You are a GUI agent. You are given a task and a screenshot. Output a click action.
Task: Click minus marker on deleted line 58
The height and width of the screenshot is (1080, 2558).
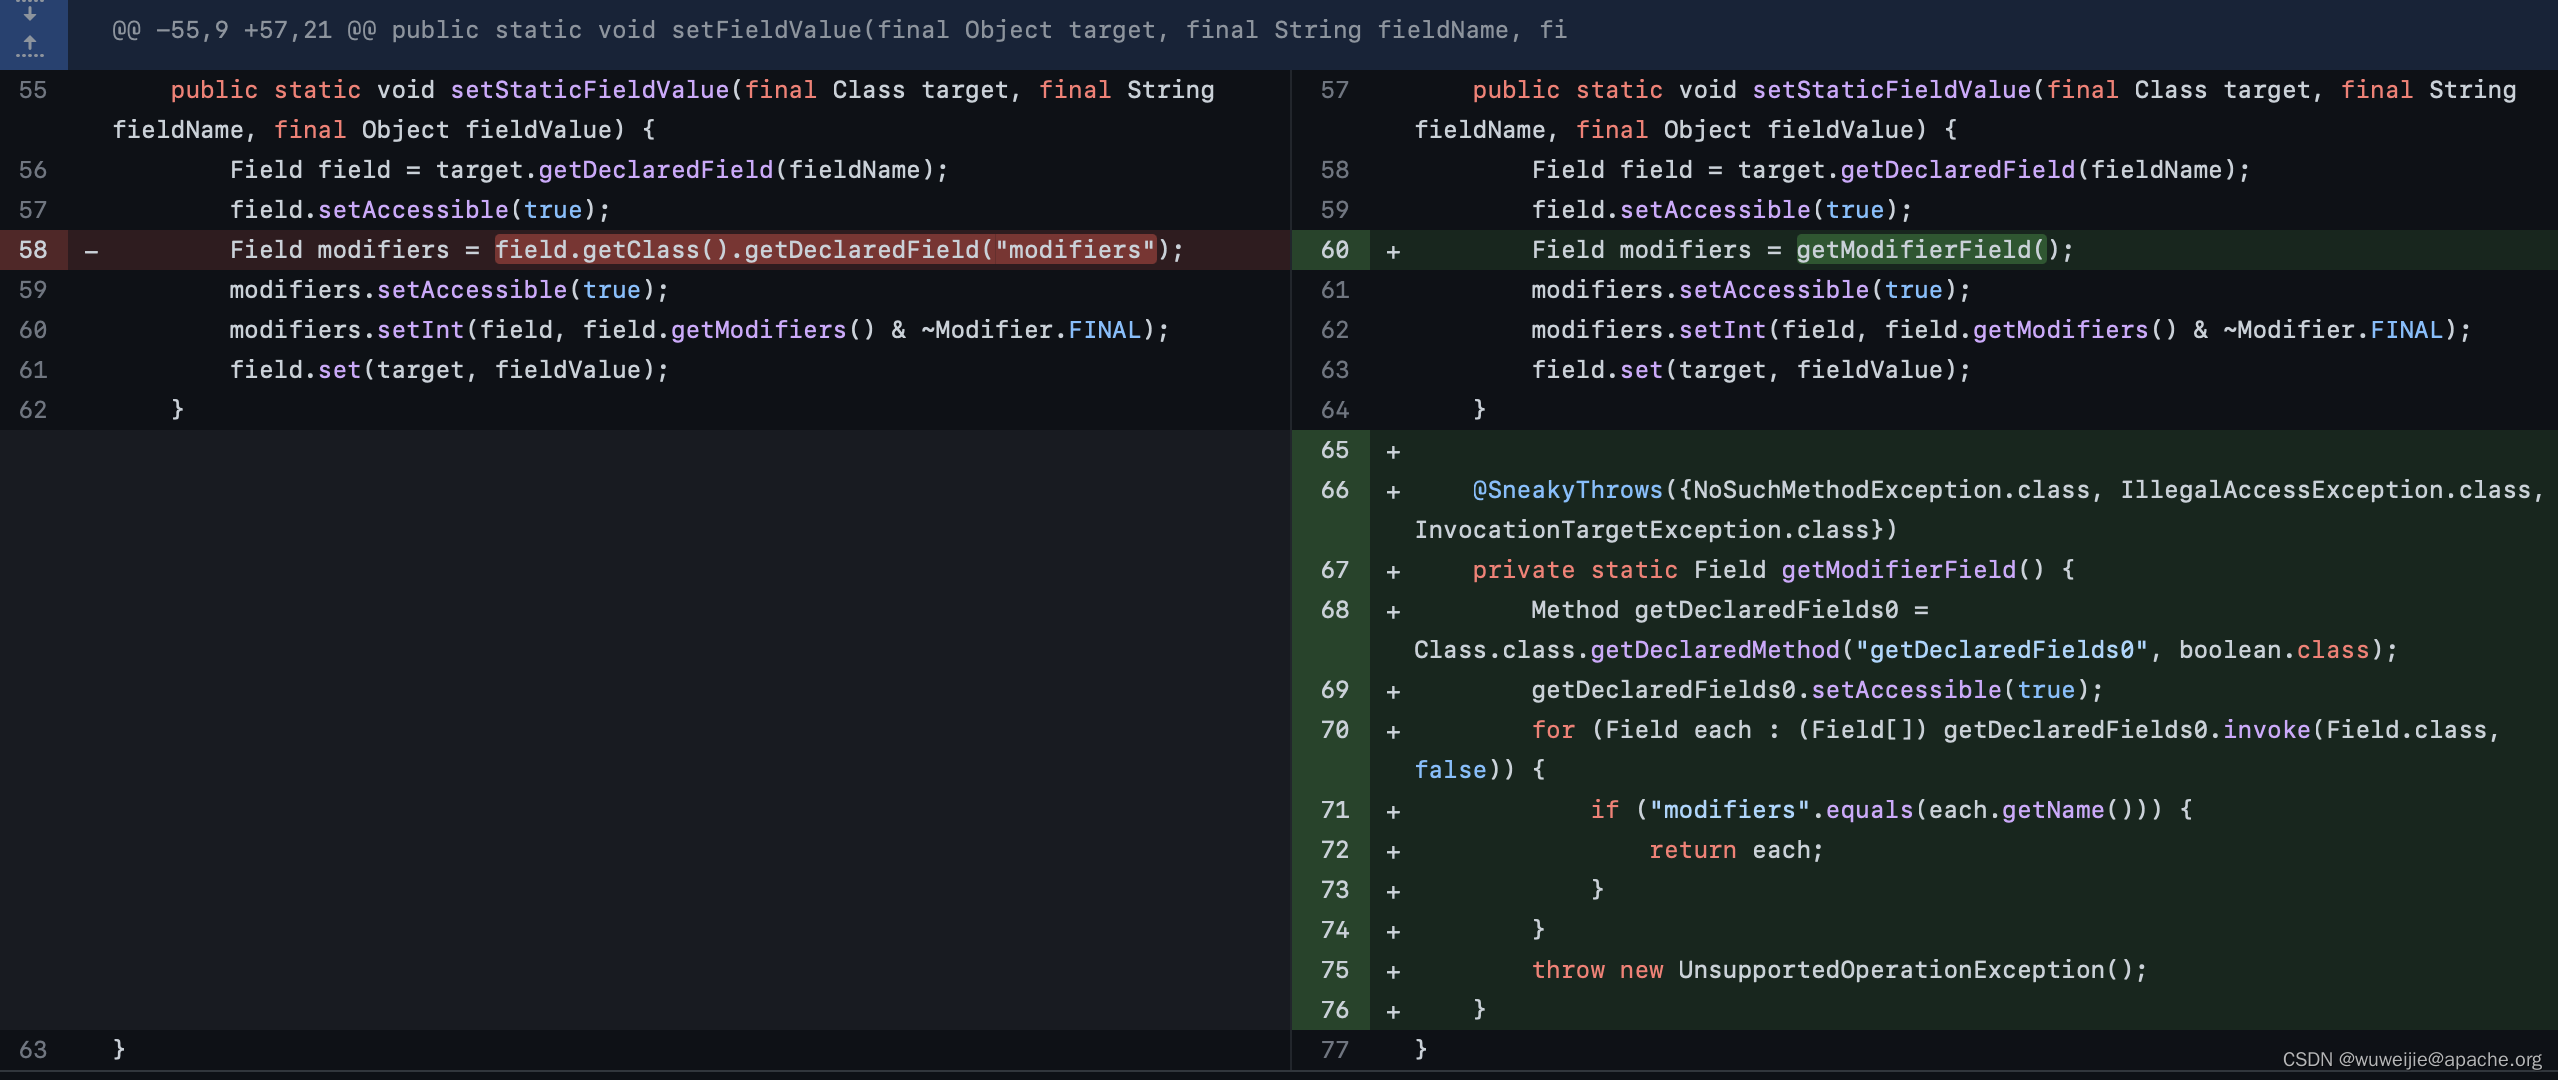coord(92,251)
